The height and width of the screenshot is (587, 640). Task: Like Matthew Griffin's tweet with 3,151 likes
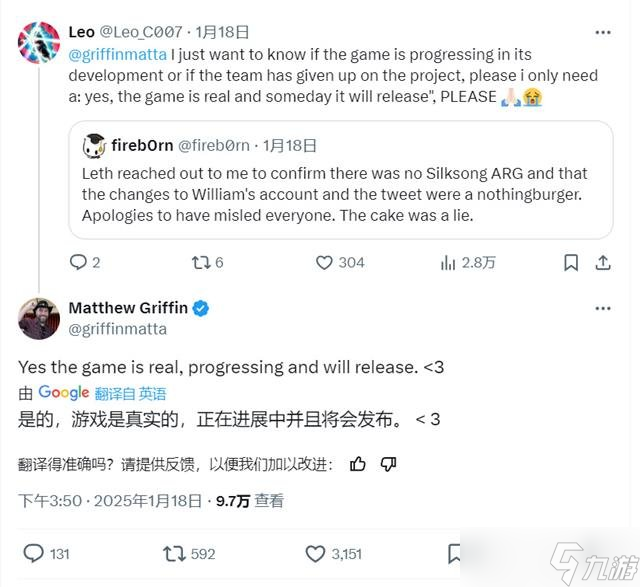pyautogui.click(x=333, y=554)
